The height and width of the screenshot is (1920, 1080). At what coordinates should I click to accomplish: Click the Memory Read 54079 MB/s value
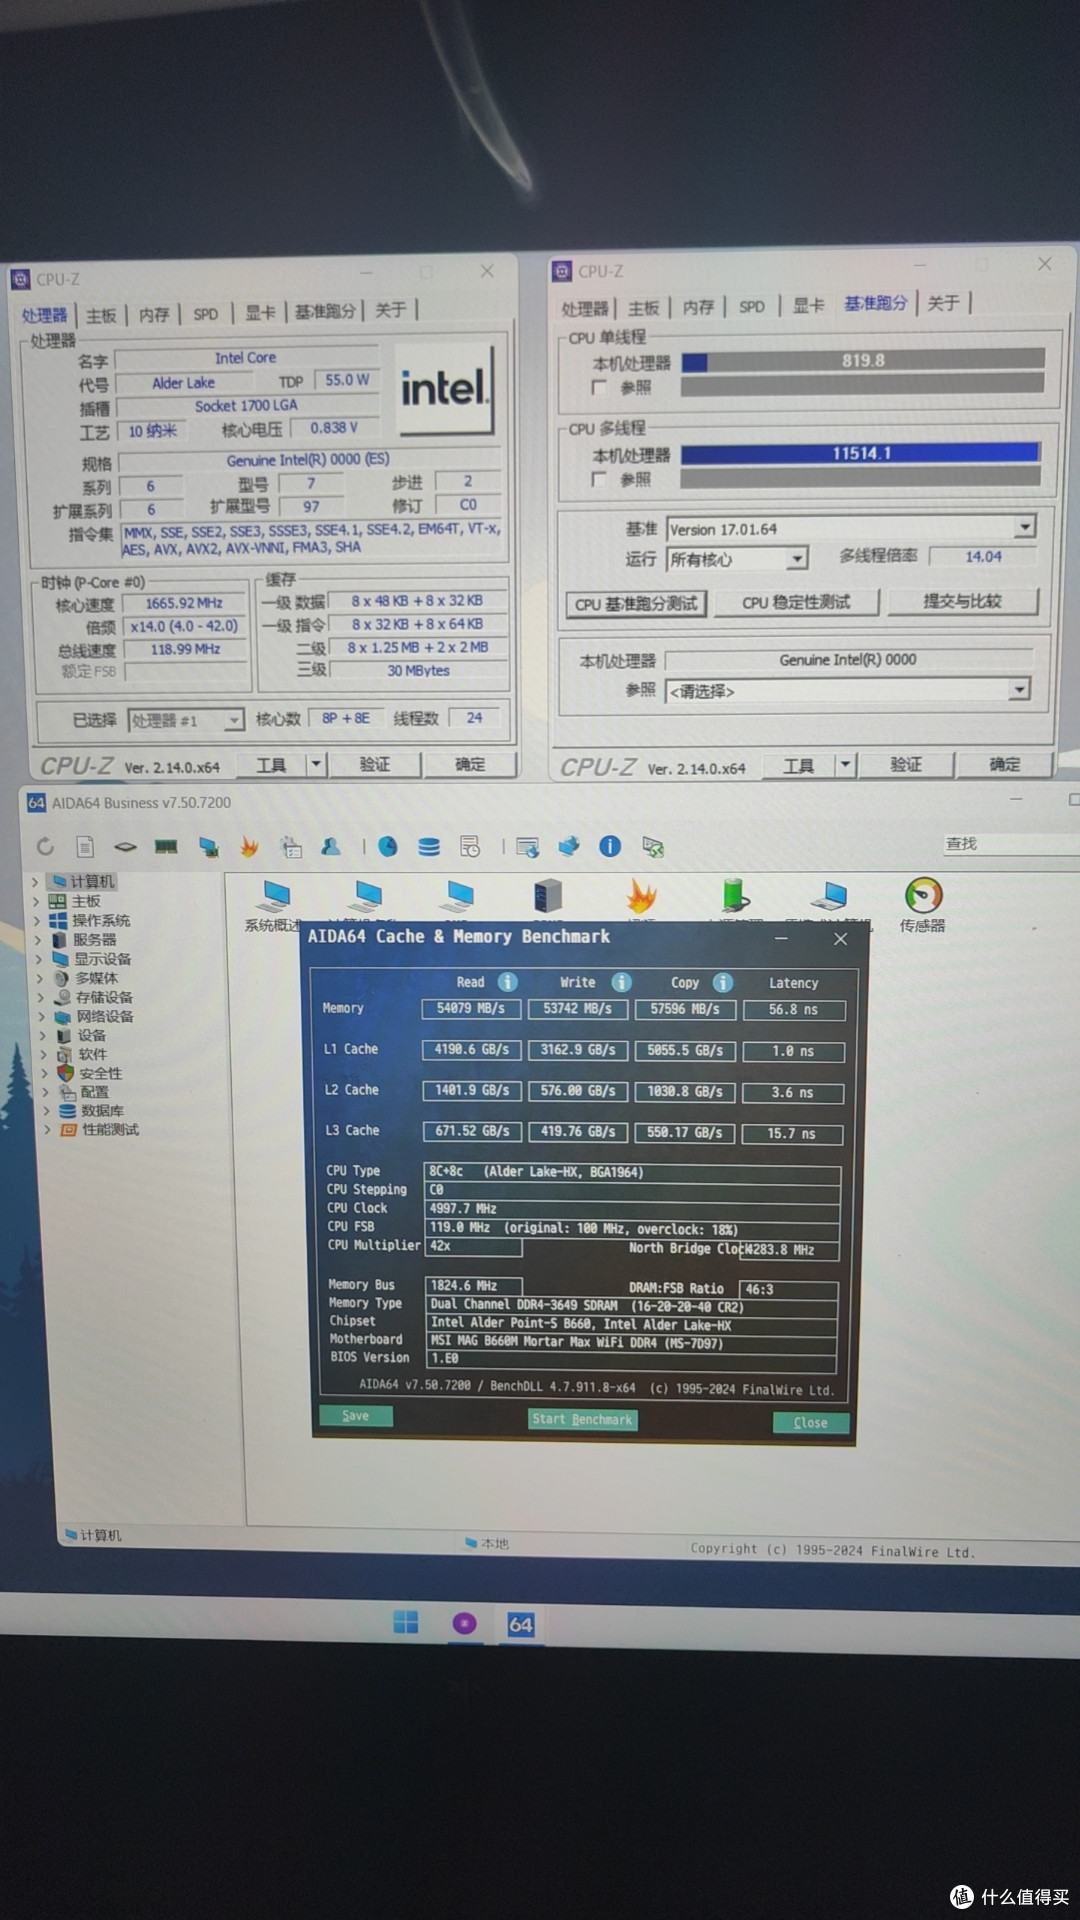[x=471, y=1009]
